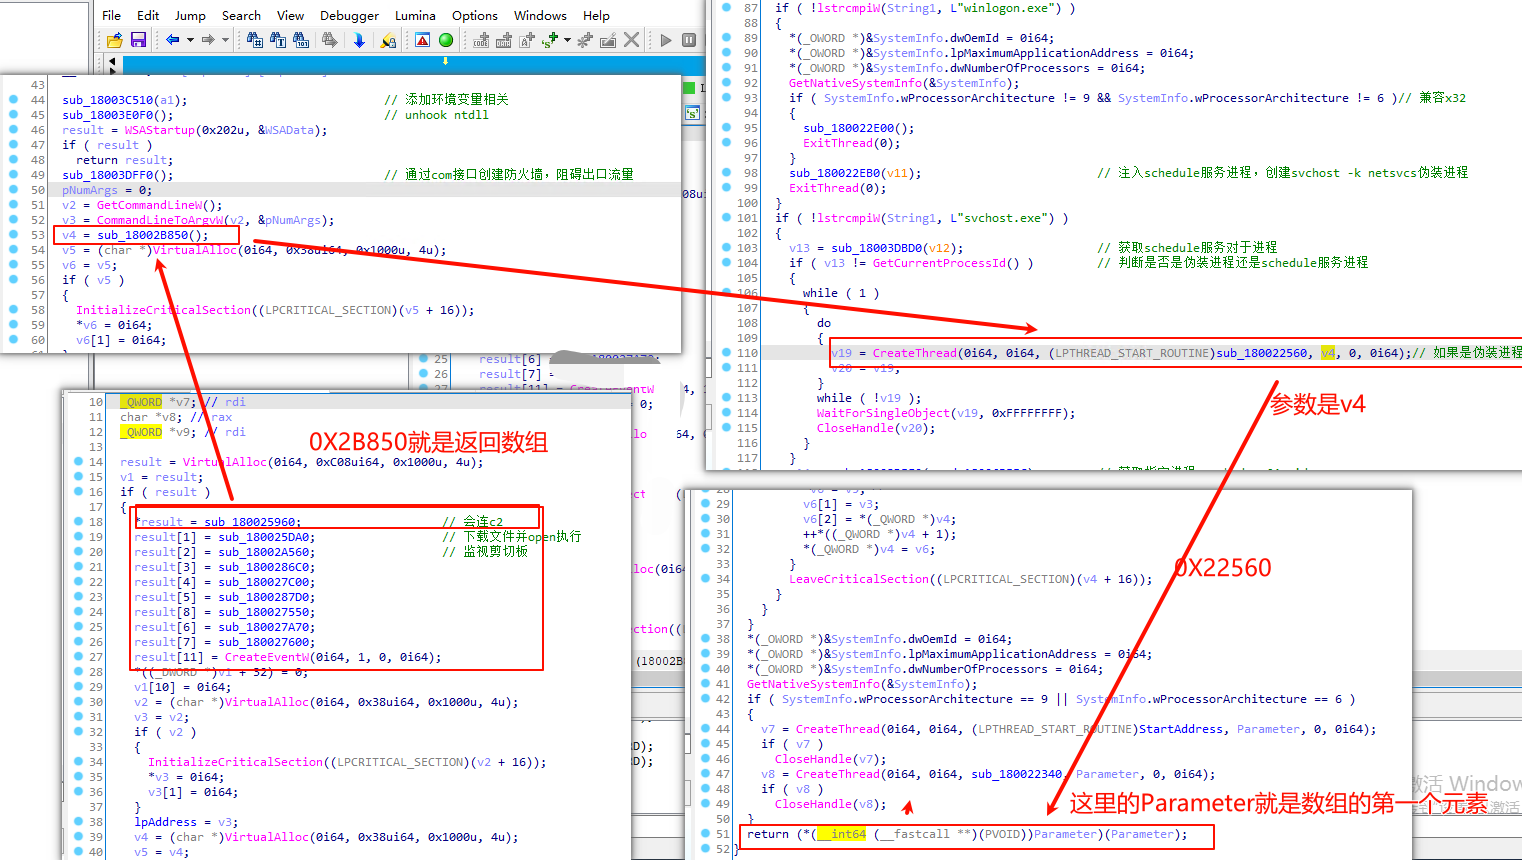1522x860 pixels.
Task: Toggle breakpoint dot beside the sub_180025DA0 line
Action: [x=78, y=537]
